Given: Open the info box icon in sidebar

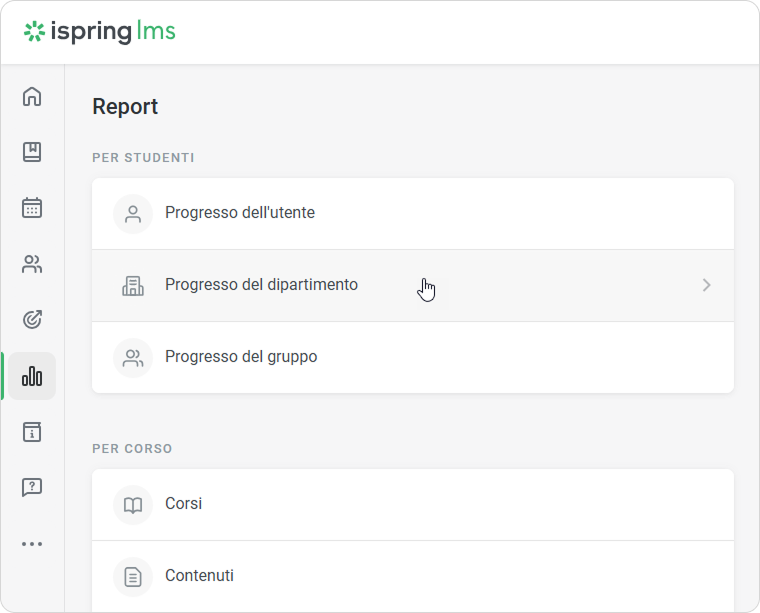Looking at the screenshot, I should pos(32,432).
